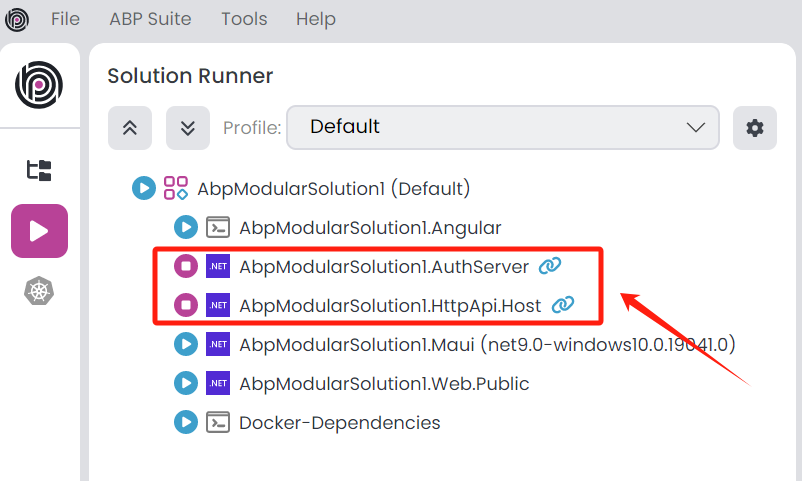Image resolution: width=802 pixels, height=481 pixels.
Task: Expand all tree items button
Action: tap(188, 128)
